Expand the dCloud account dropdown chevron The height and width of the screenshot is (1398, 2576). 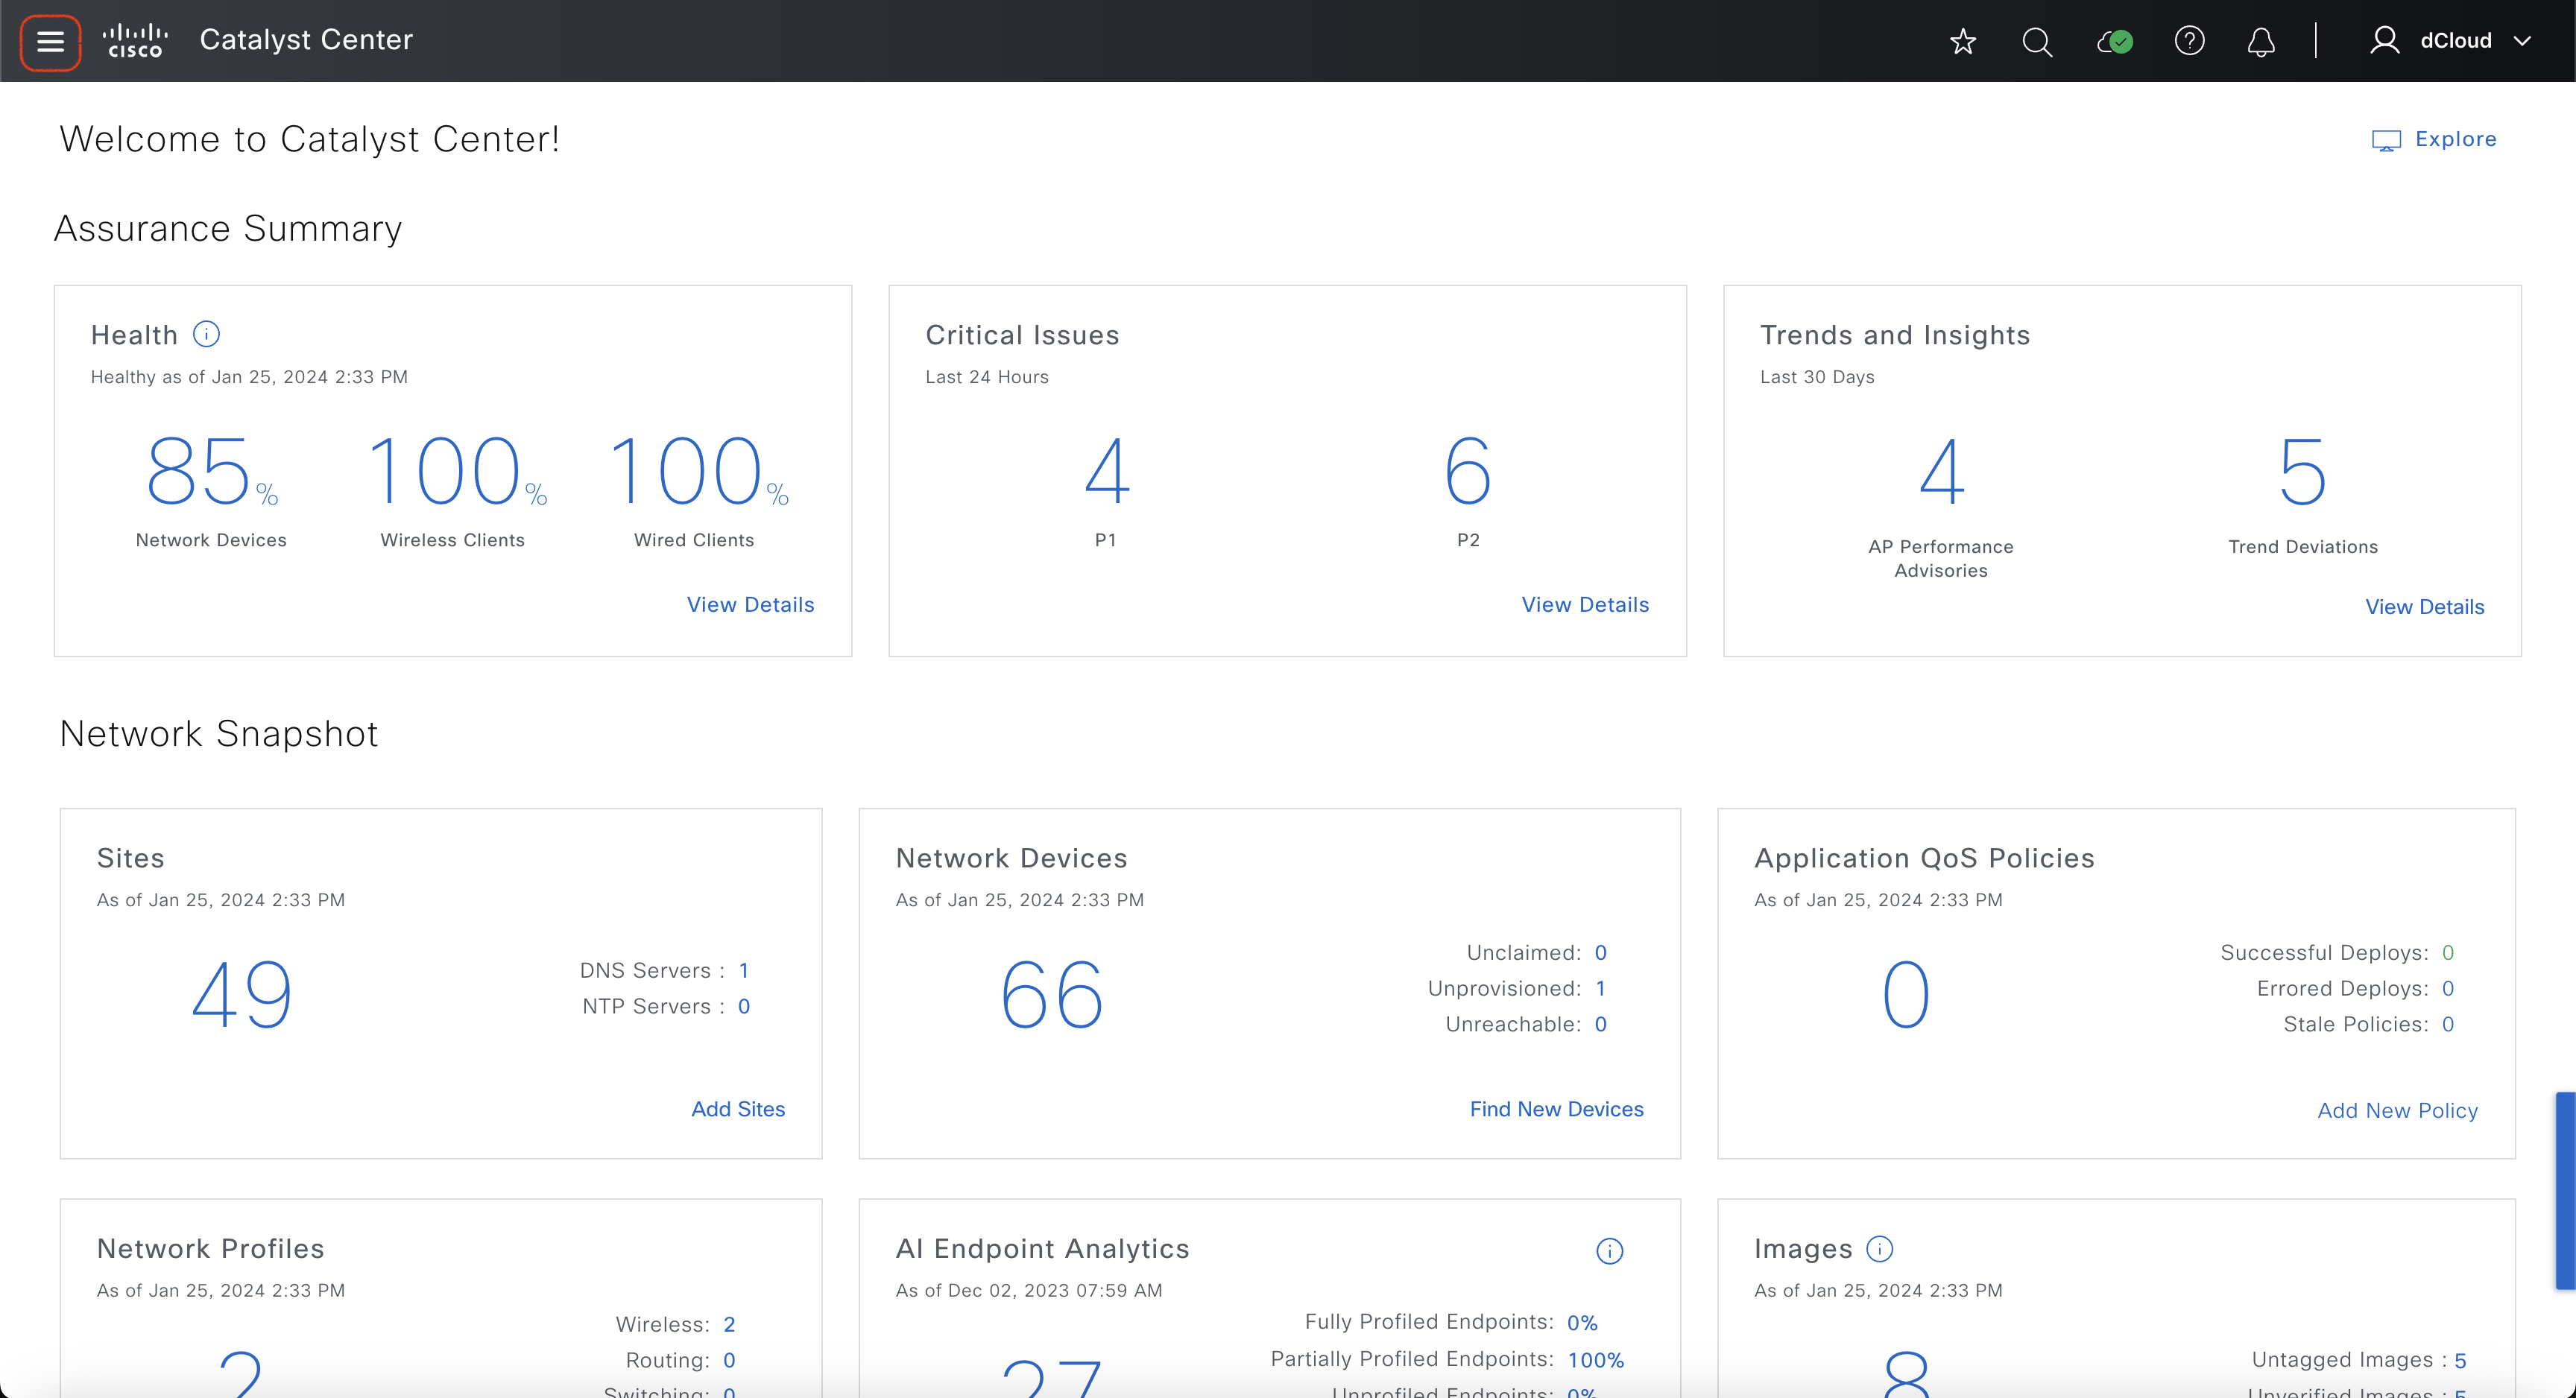point(2522,41)
